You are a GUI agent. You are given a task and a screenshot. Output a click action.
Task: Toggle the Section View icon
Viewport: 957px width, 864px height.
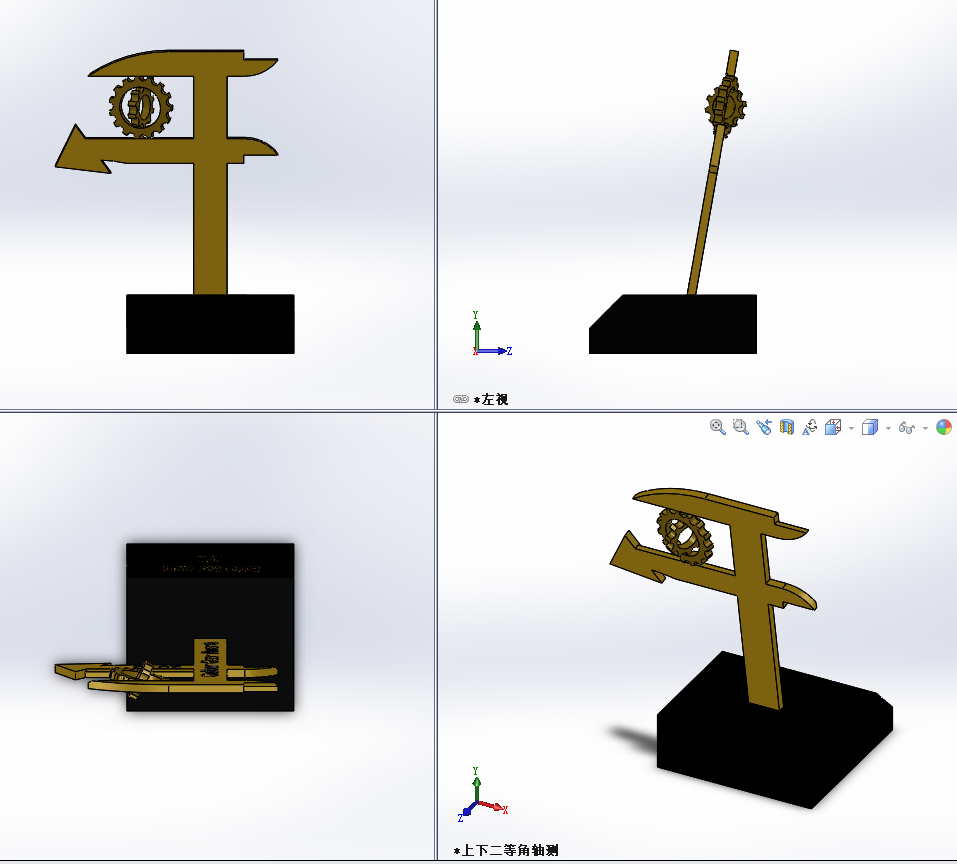tap(787, 427)
